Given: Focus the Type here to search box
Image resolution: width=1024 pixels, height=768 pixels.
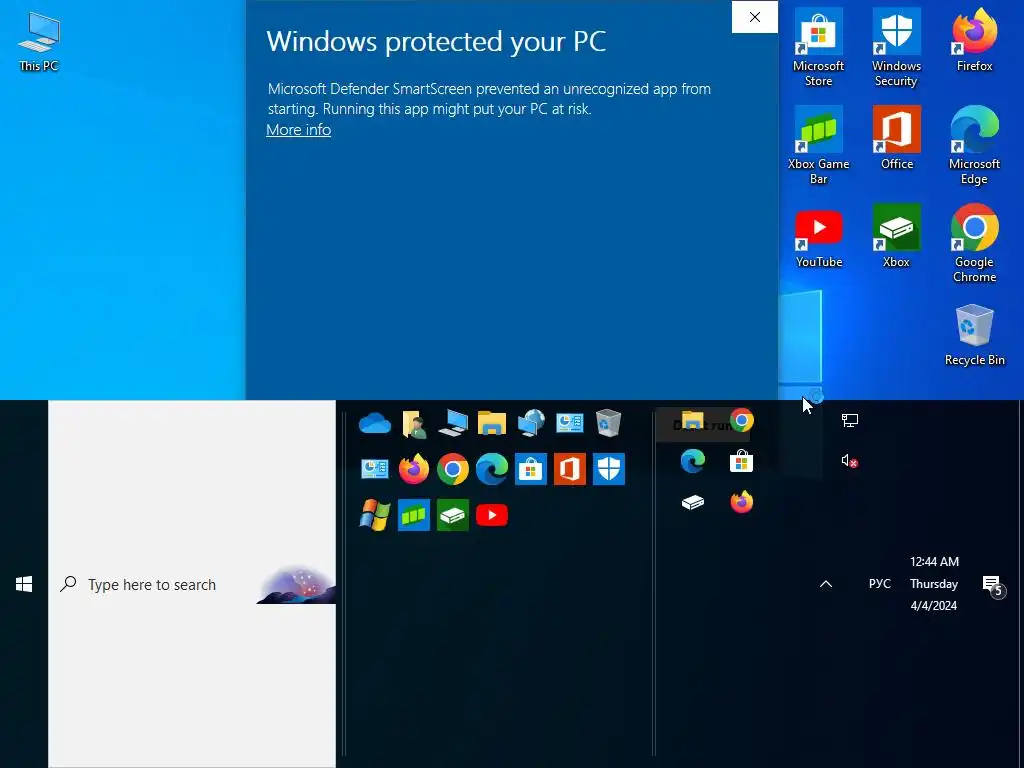Looking at the screenshot, I should point(192,584).
